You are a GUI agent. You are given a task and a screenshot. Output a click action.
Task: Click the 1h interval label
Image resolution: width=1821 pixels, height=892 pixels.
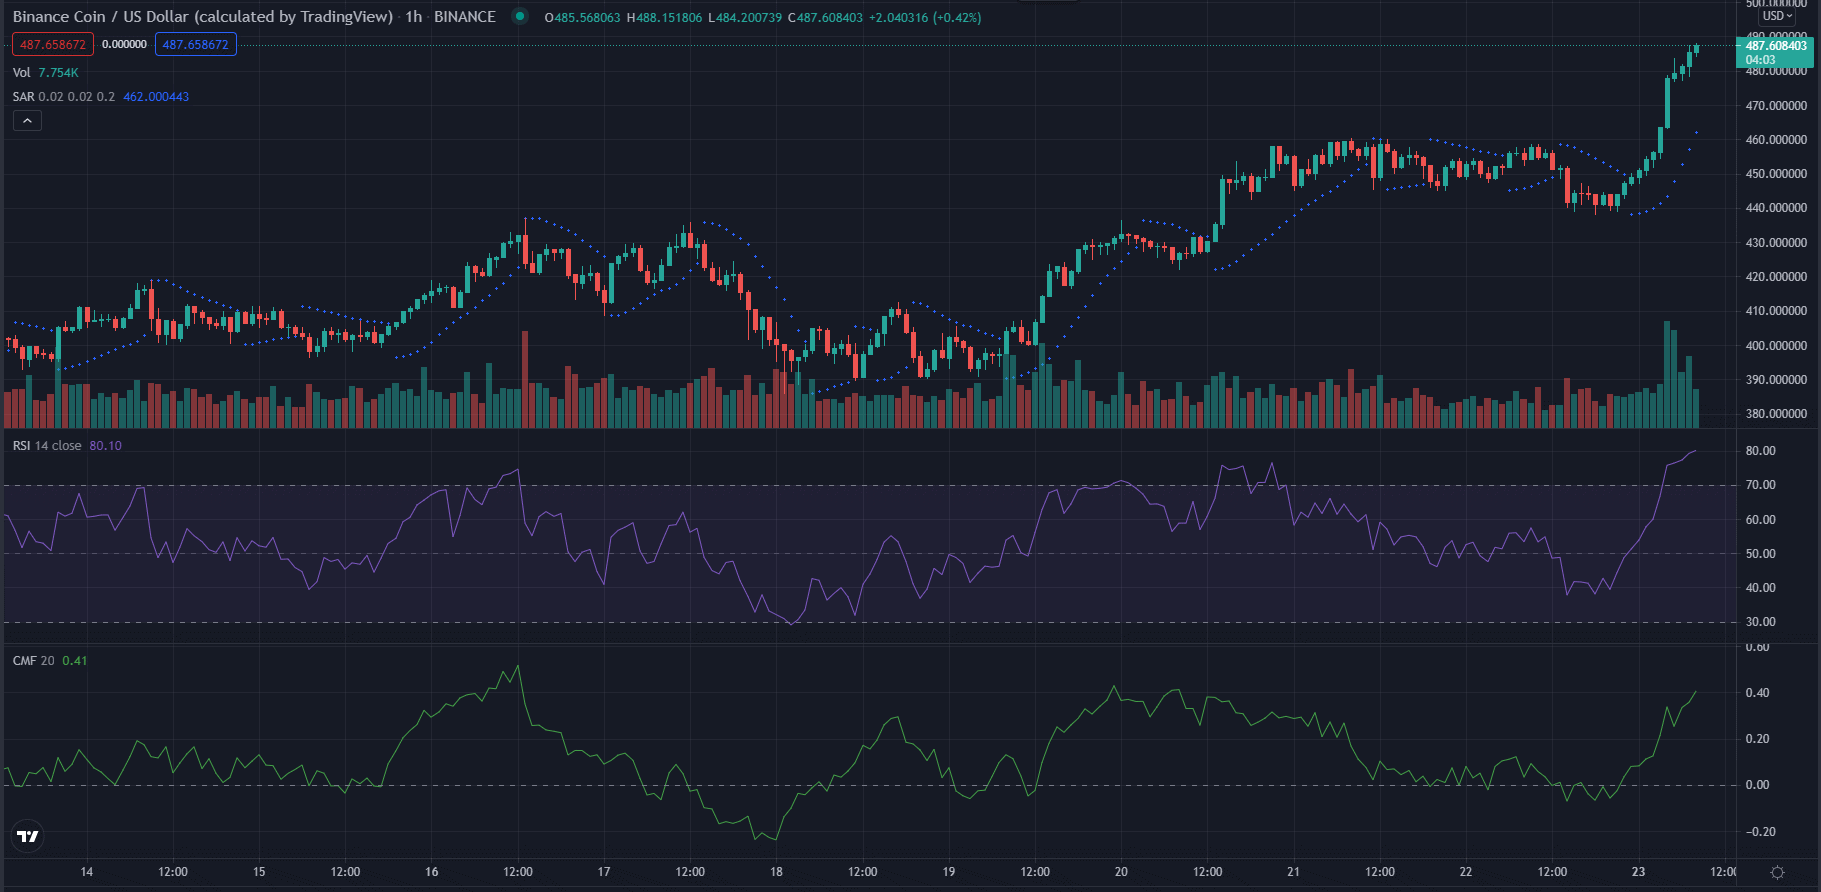pyautogui.click(x=413, y=17)
